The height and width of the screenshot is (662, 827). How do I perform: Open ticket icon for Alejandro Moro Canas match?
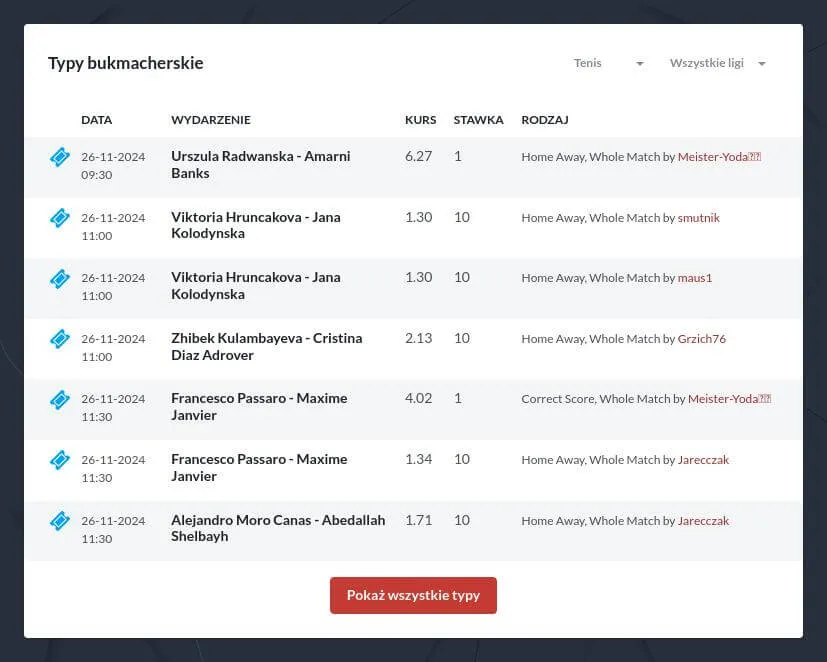point(60,521)
